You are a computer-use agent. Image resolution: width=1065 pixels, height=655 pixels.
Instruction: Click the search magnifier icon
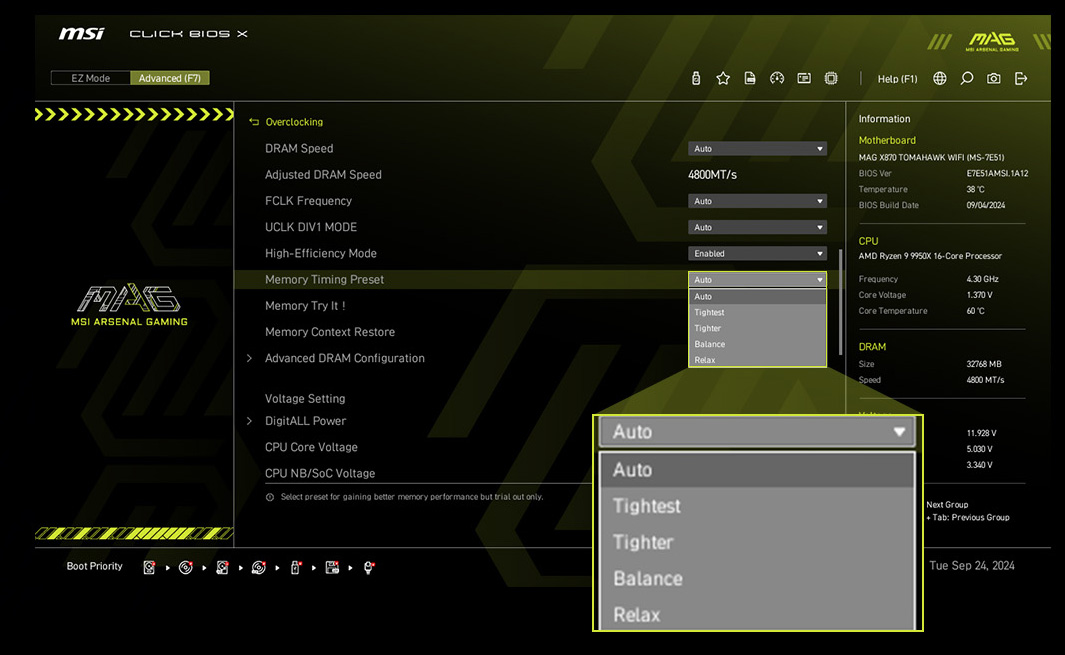click(x=966, y=78)
